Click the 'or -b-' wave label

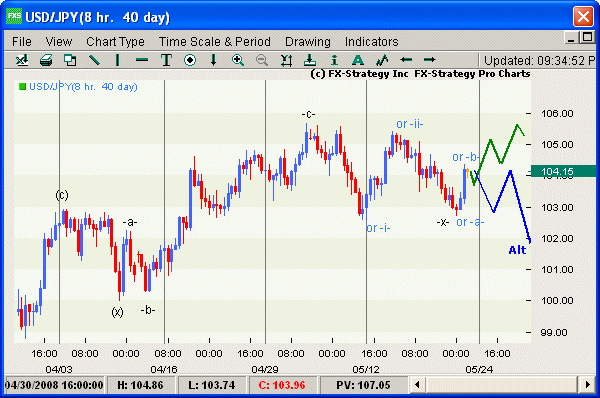point(465,157)
